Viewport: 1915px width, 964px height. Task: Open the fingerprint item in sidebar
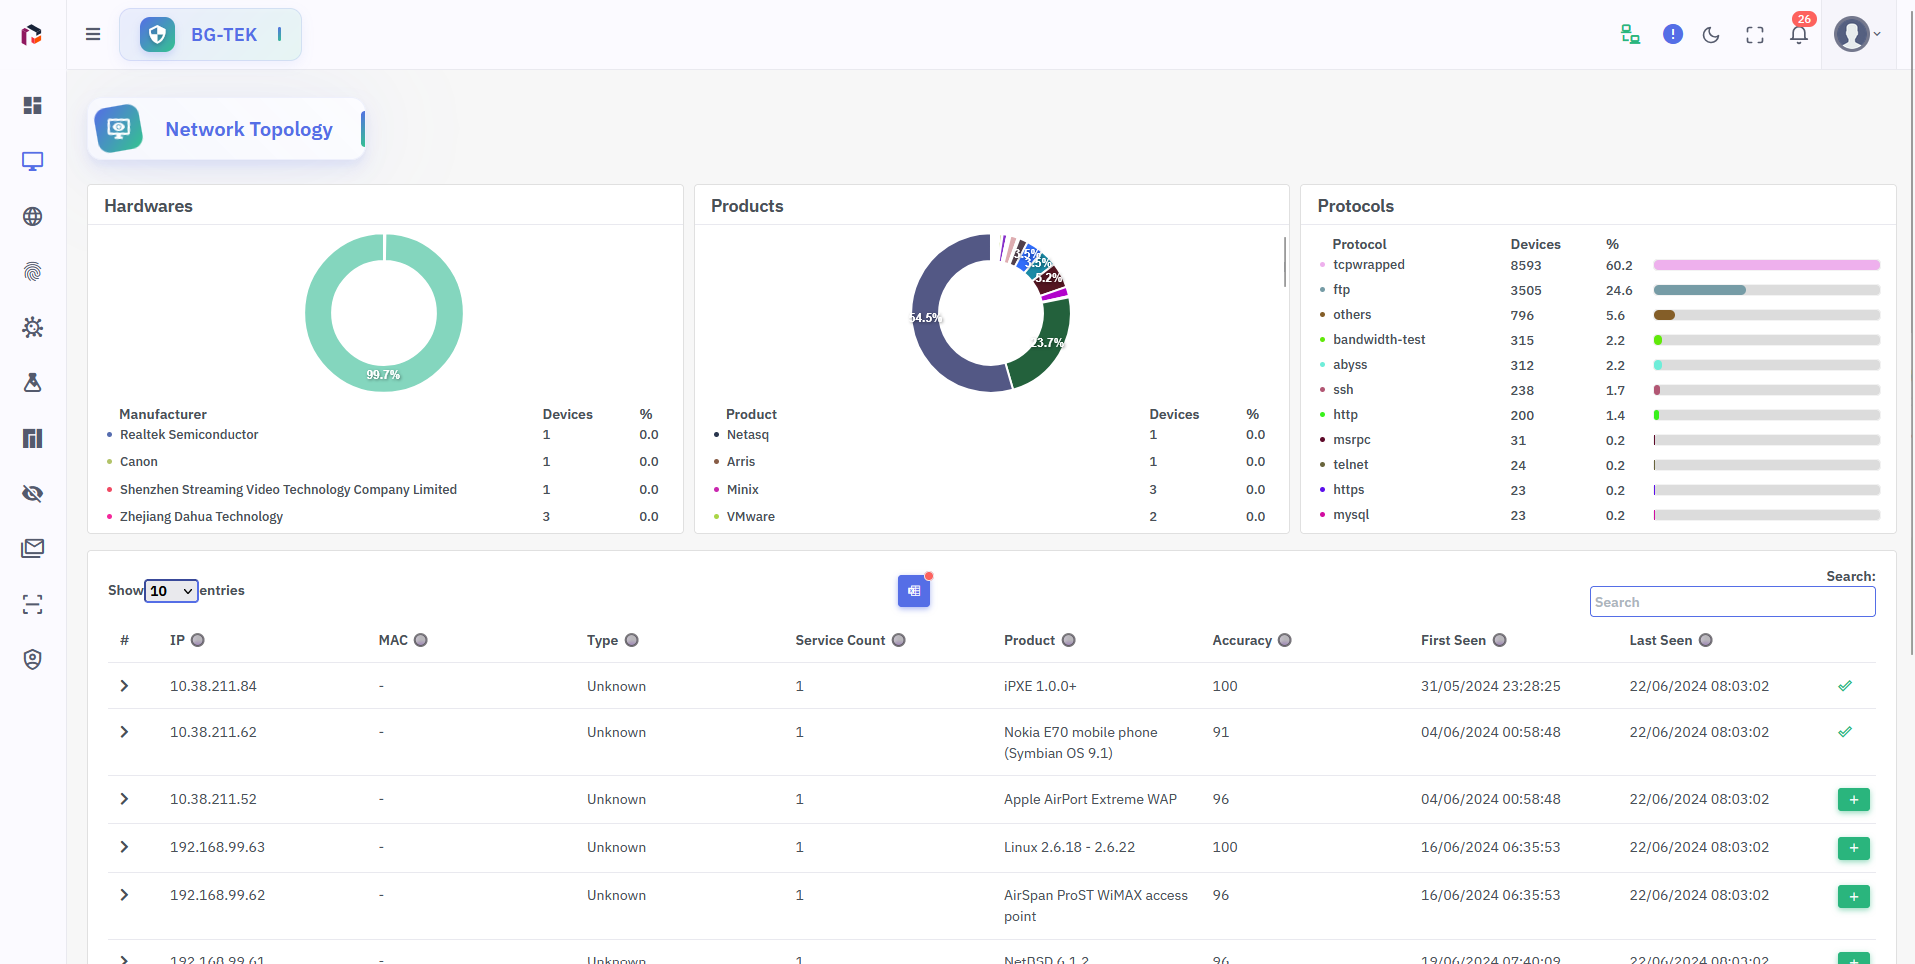[33, 272]
